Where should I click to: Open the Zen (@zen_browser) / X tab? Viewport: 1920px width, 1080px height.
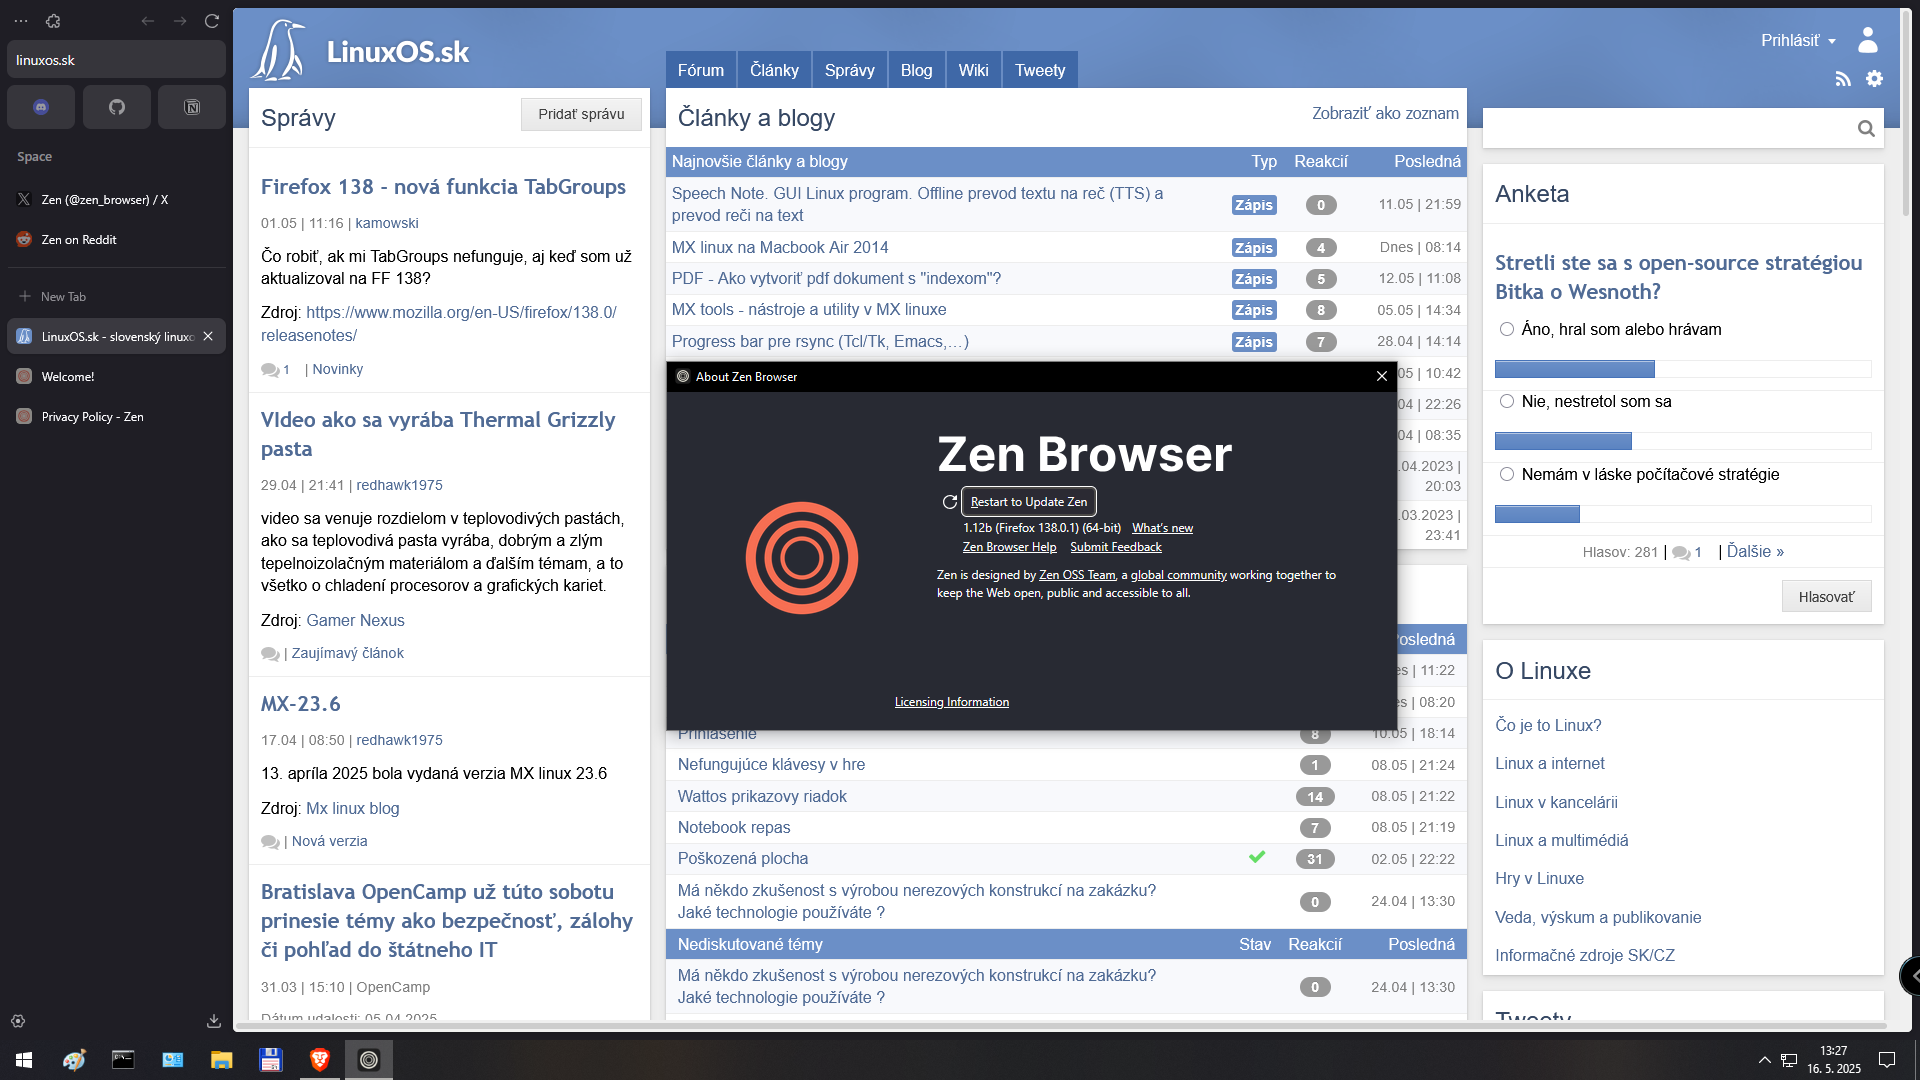pyautogui.click(x=116, y=199)
